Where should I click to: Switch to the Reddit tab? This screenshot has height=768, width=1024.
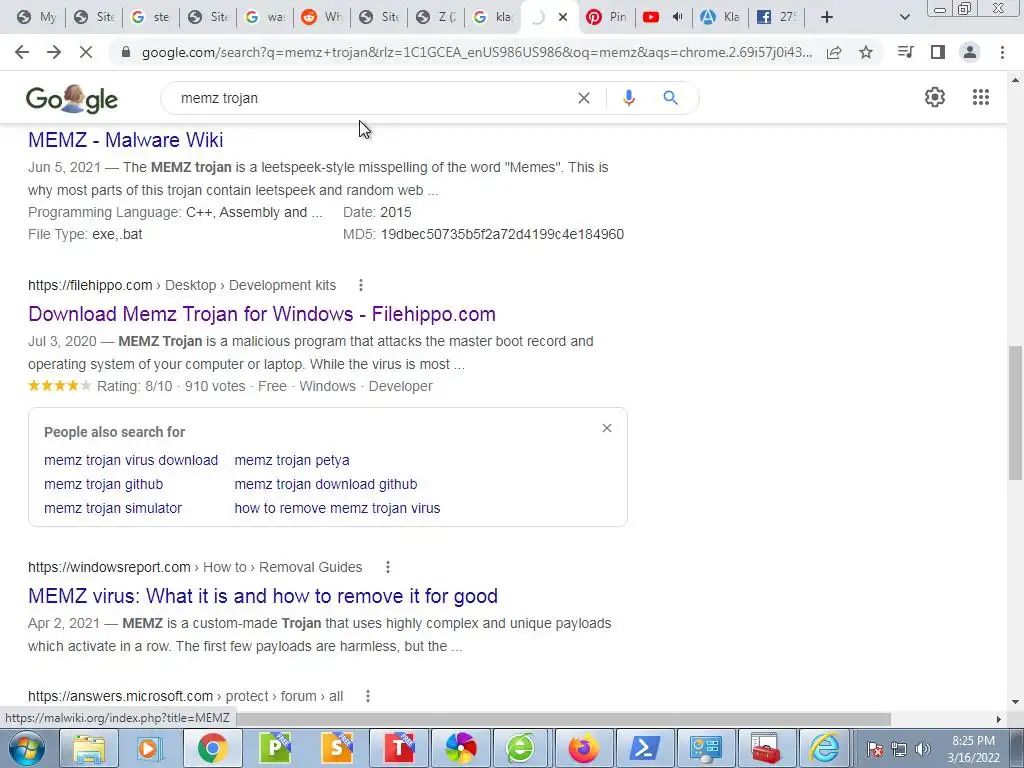tap(321, 17)
